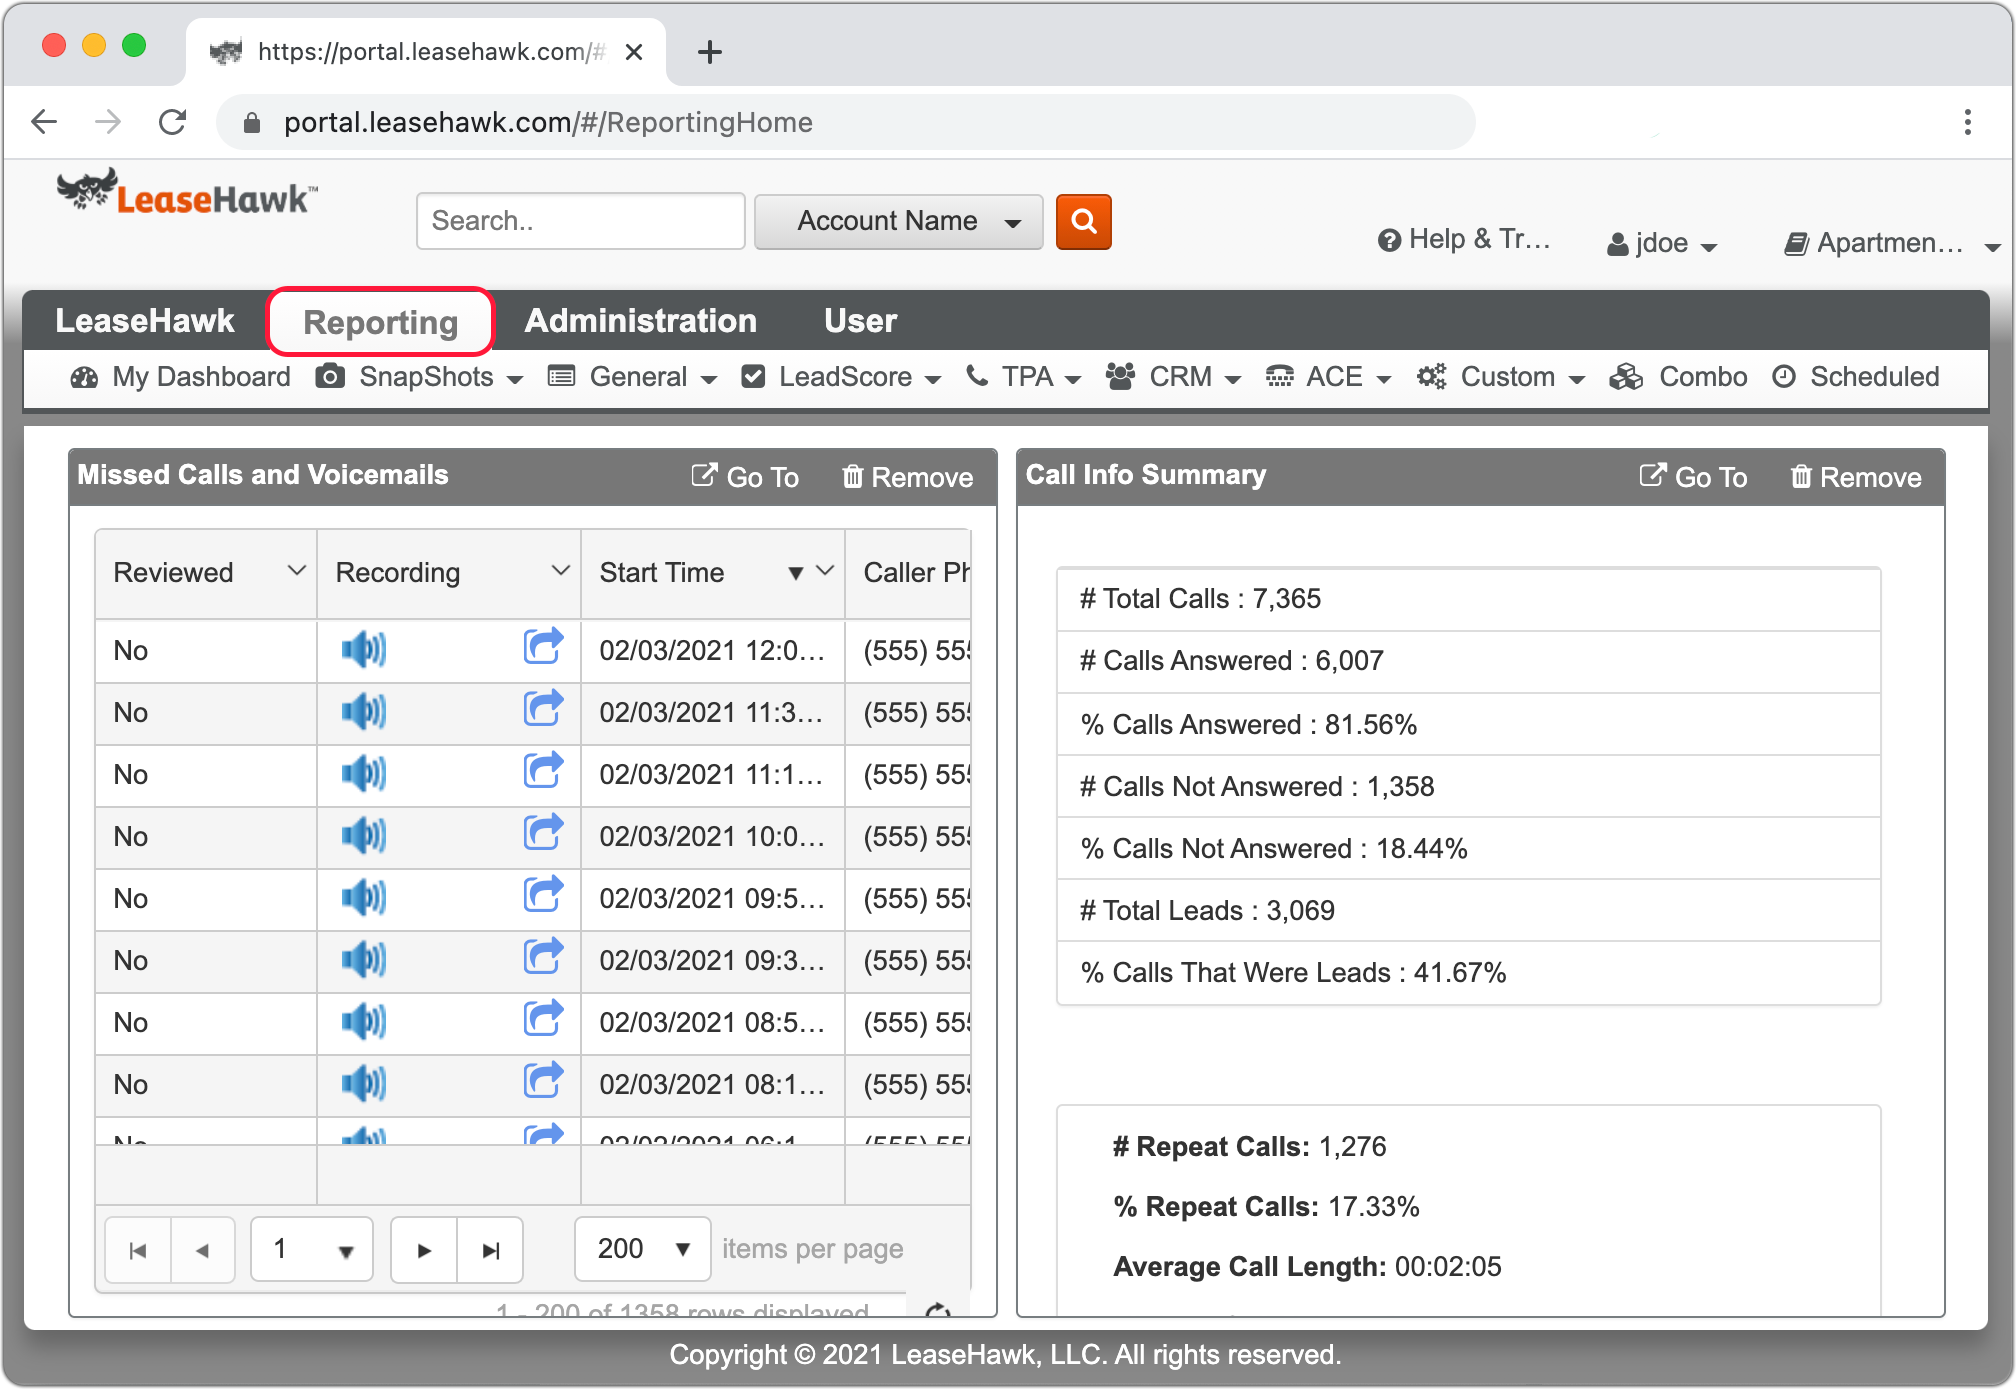The width and height of the screenshot is (2016, 1389).
Task: Click the orange search magnifier button
Action: [1084, 221]
